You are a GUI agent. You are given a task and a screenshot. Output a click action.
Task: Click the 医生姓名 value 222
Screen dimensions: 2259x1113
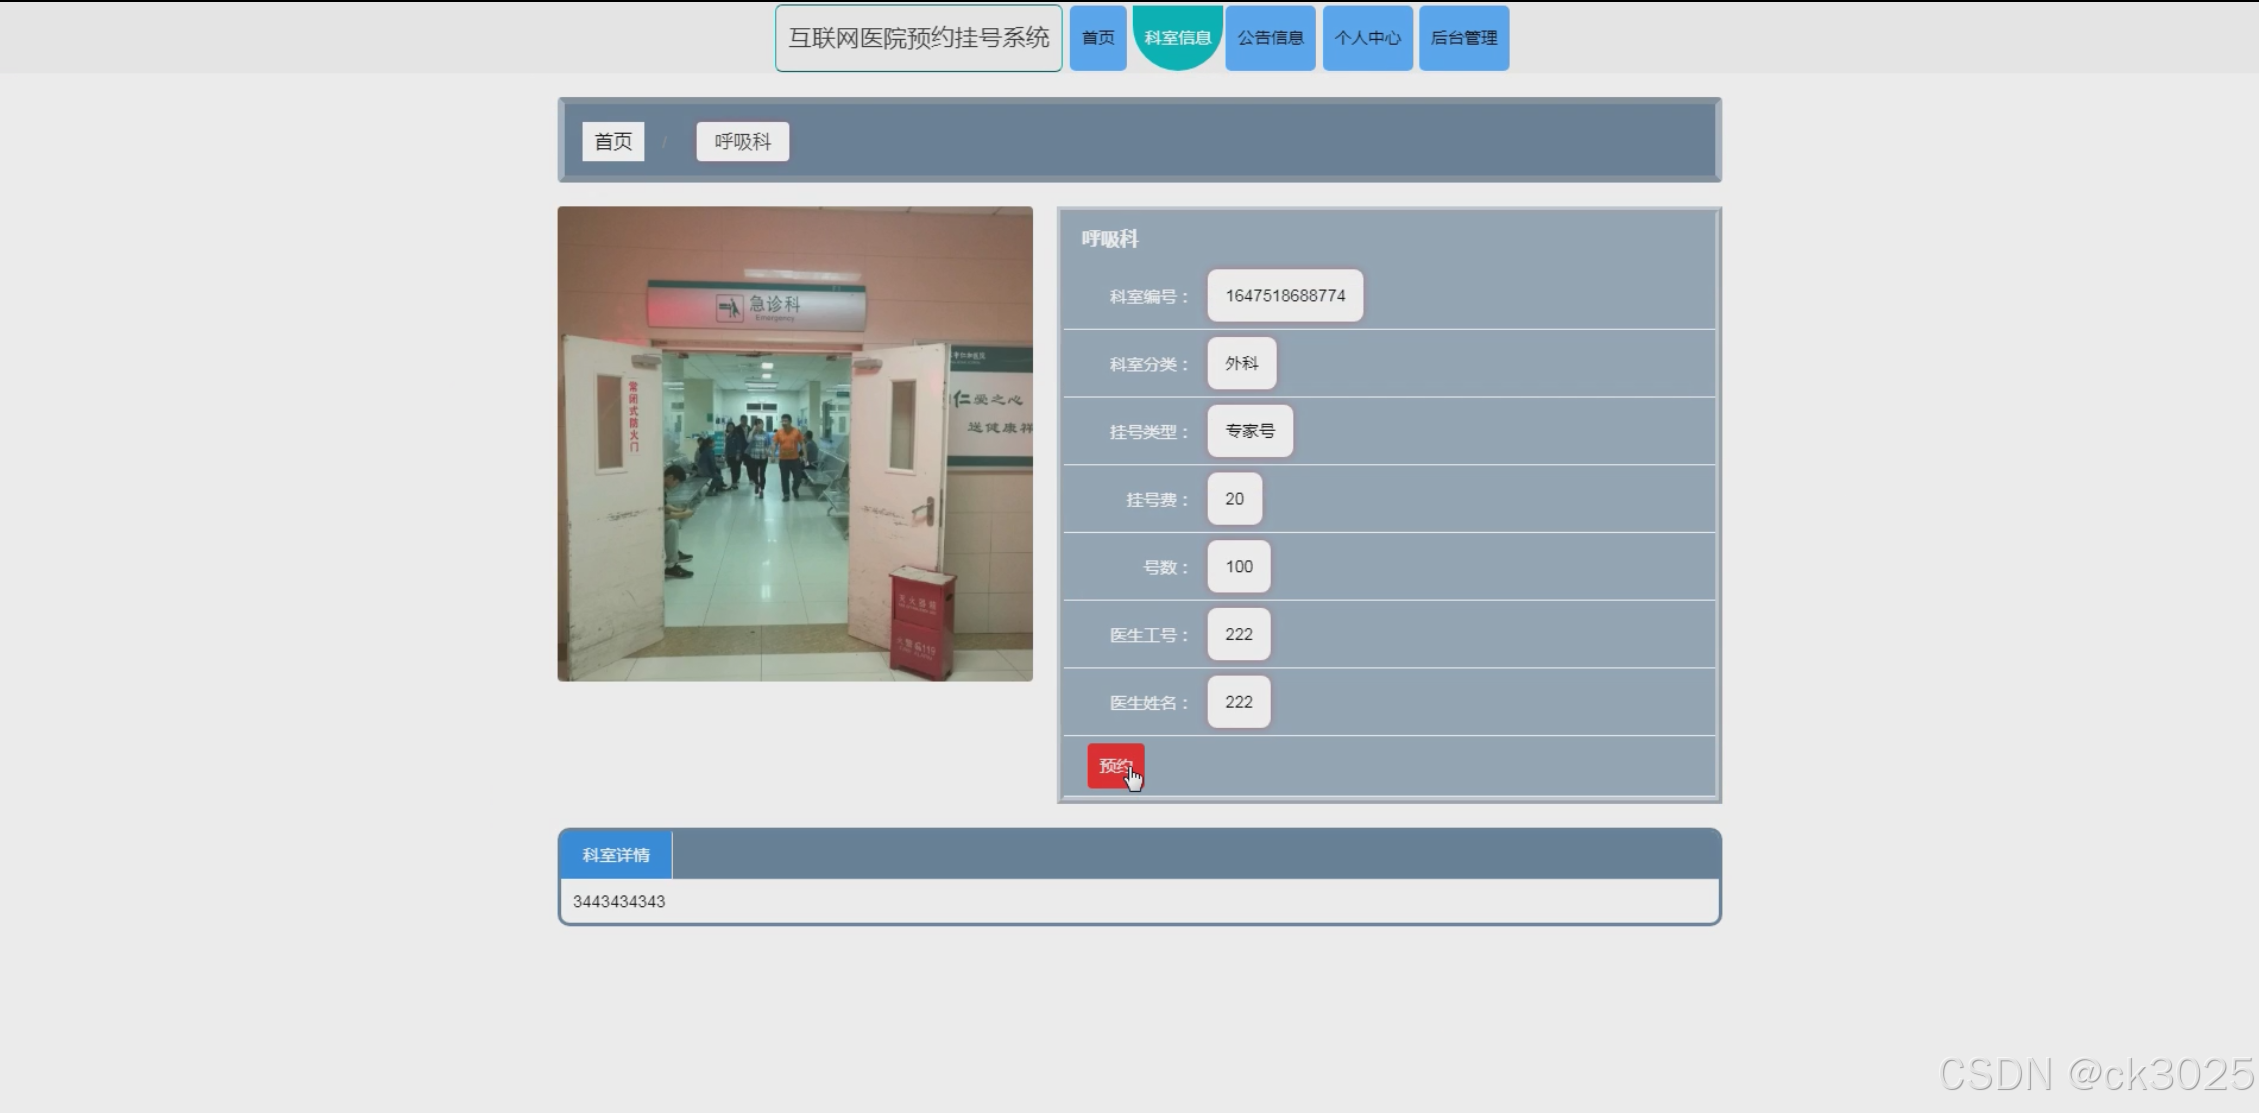tap(1238, 702)
